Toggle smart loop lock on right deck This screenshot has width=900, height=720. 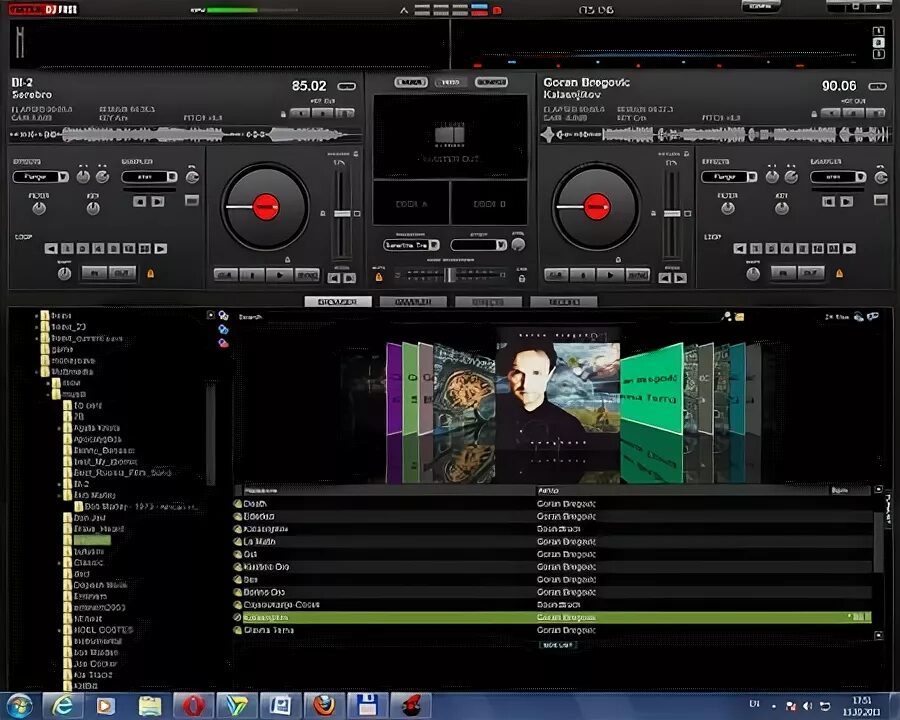pos(839,274)
